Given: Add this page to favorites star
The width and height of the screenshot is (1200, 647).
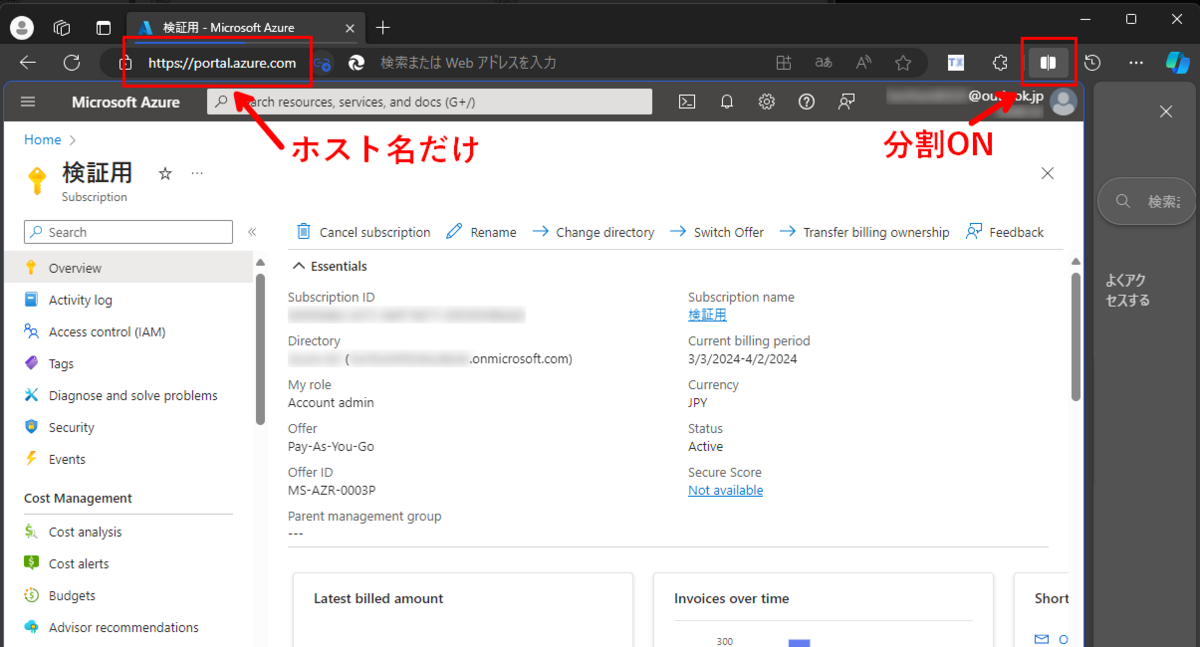Looking at the screenshot, I should [x=903, y=62].
